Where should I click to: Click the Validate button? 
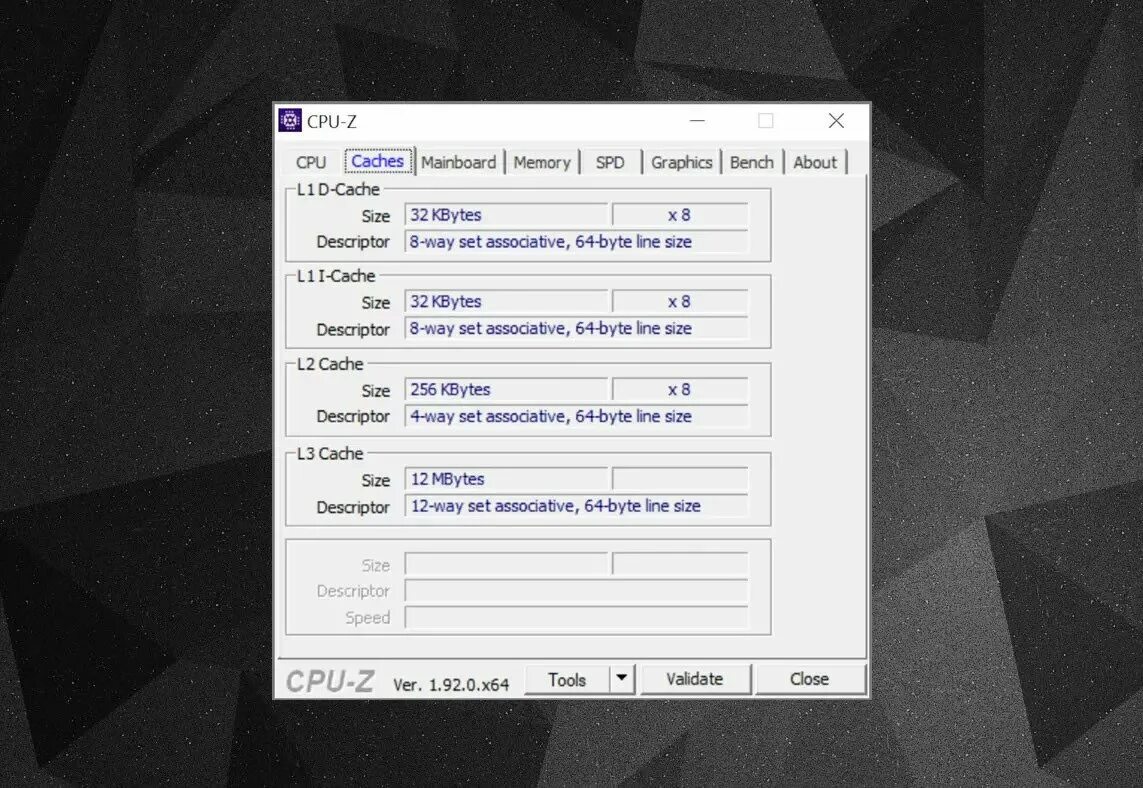[696, 678]
